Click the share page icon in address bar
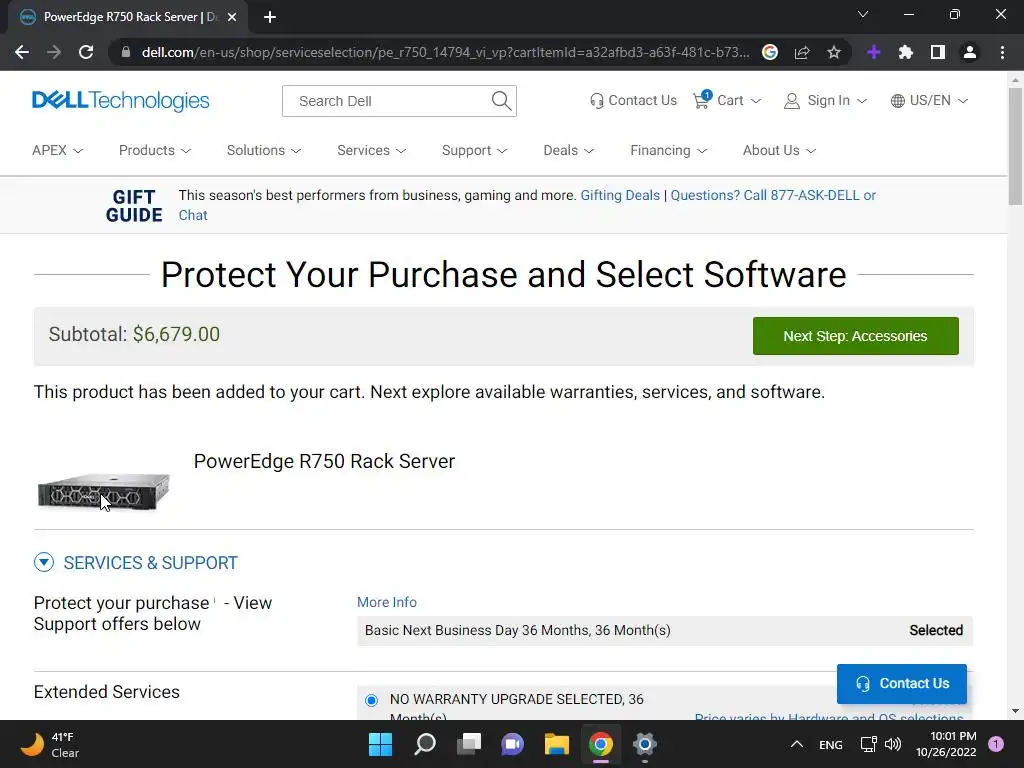Viewport: 1024px width, 768px height. tap(802, 52)
